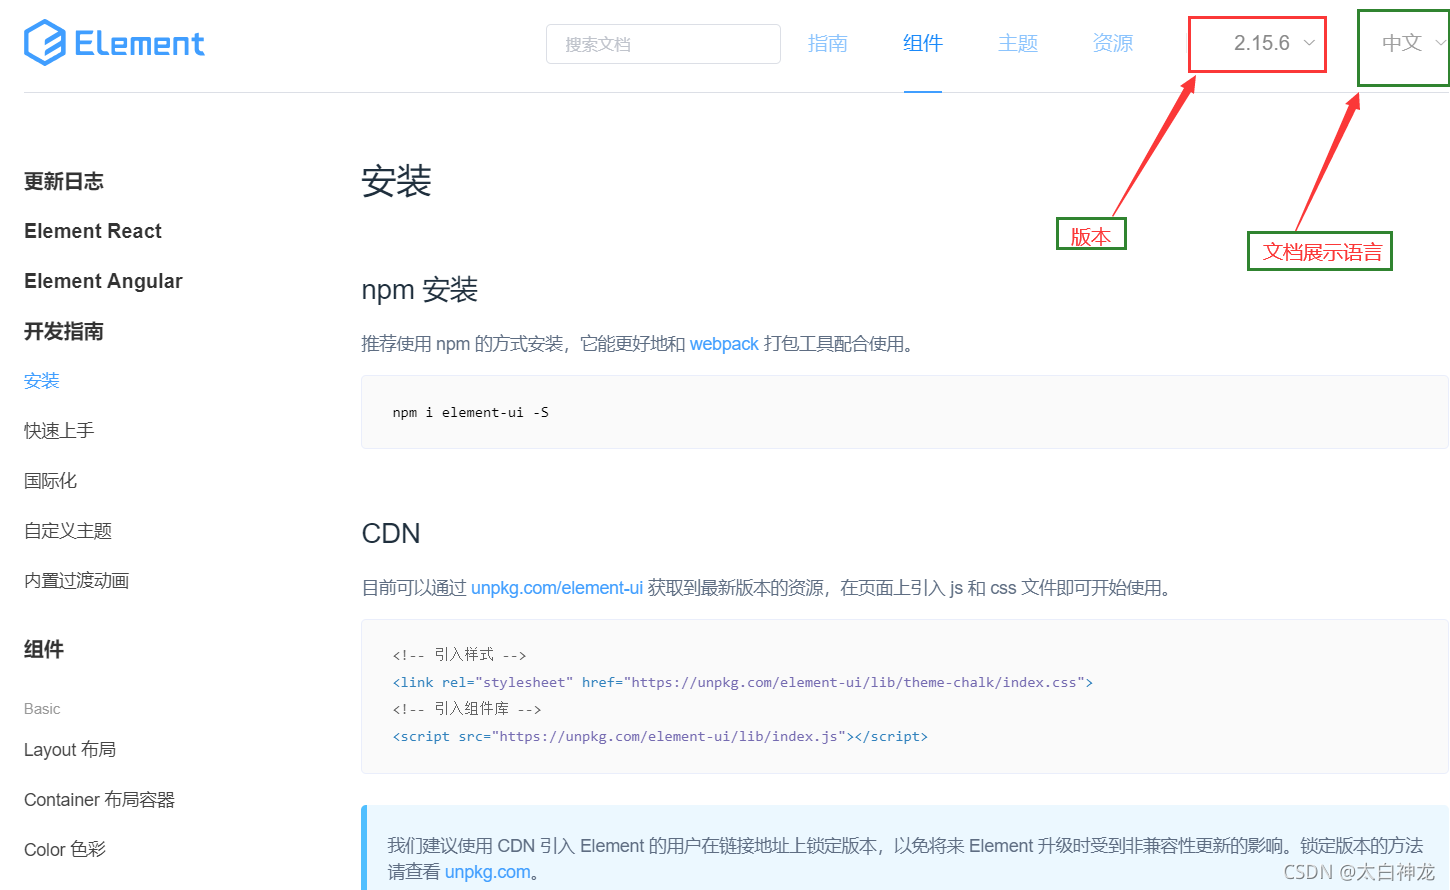Open 更新日志 in the sidebar
The image size is (1450, 890).
[64, 181]
